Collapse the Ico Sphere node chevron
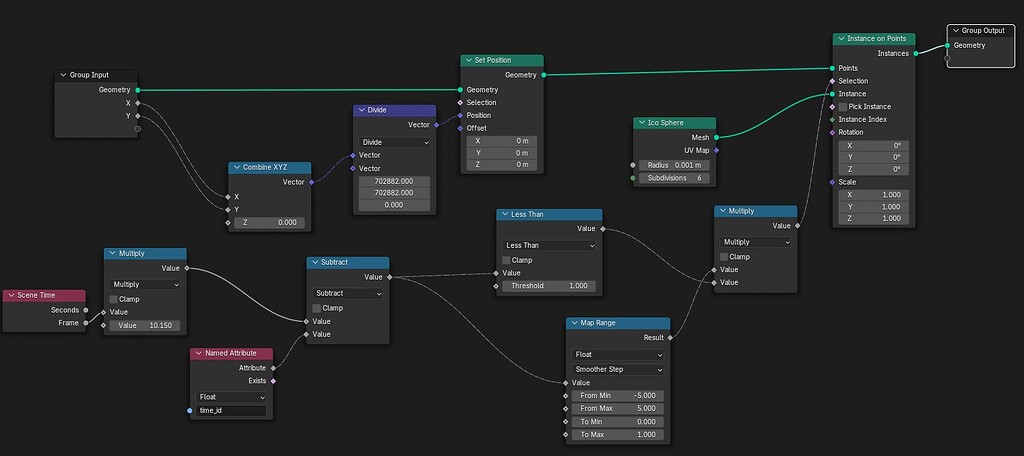This screenshot has width=1024, height=456. pyautogui.click(x=641, y=123)
